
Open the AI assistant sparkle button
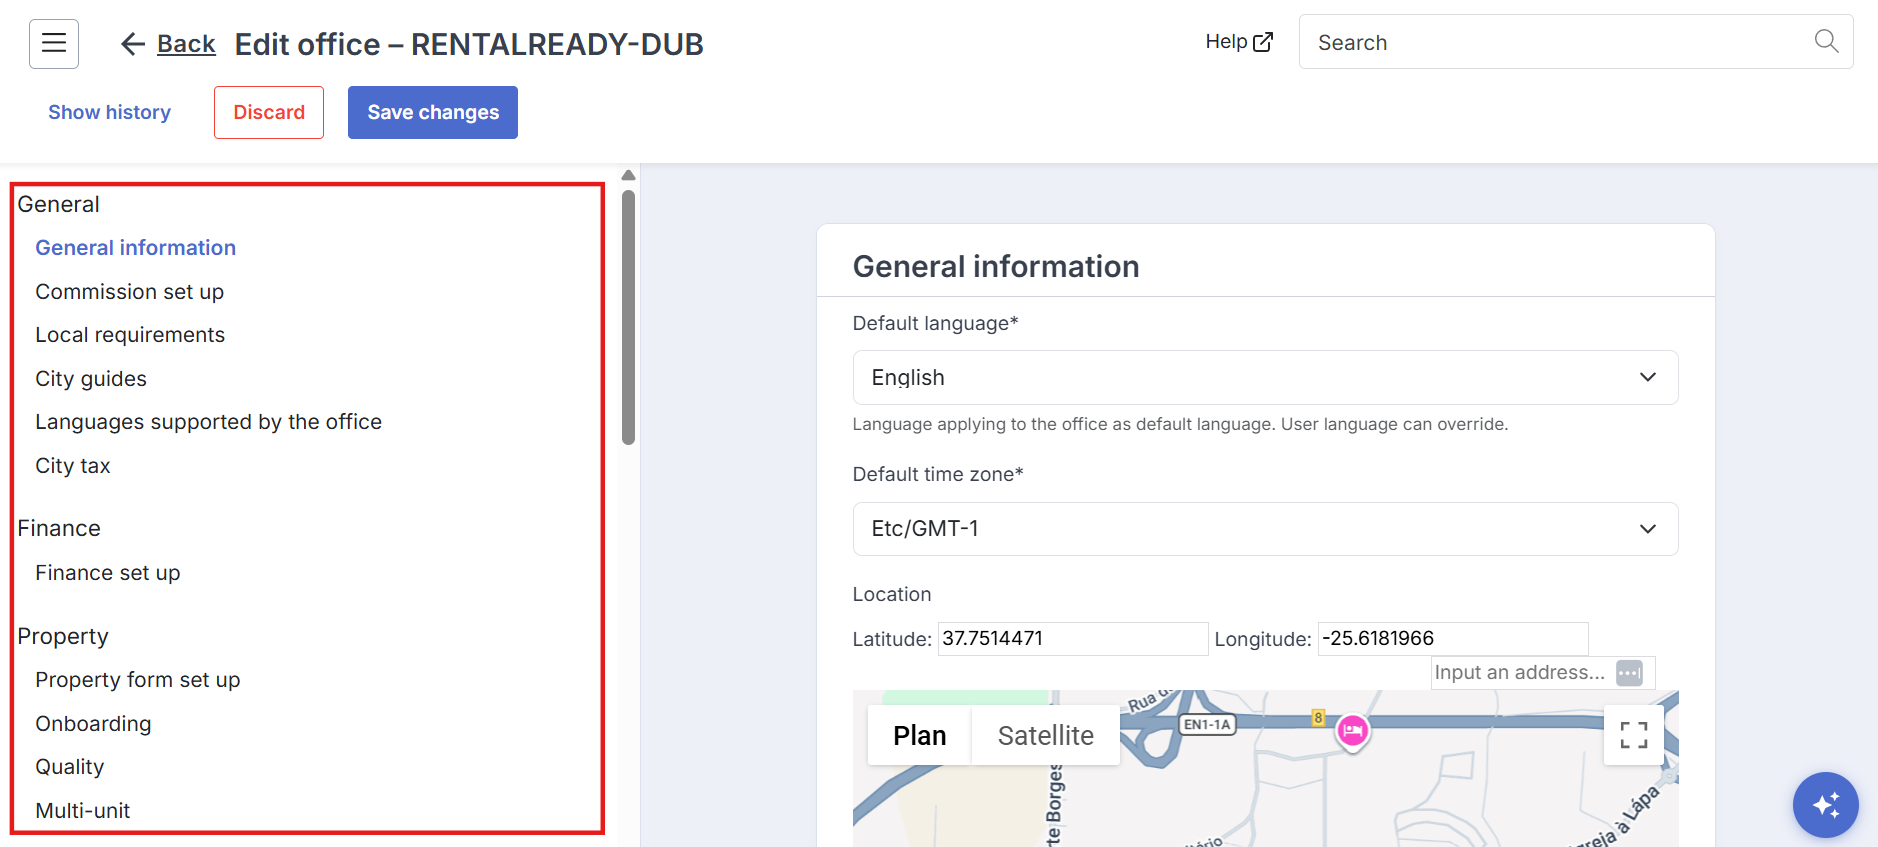coord(1825,804)
